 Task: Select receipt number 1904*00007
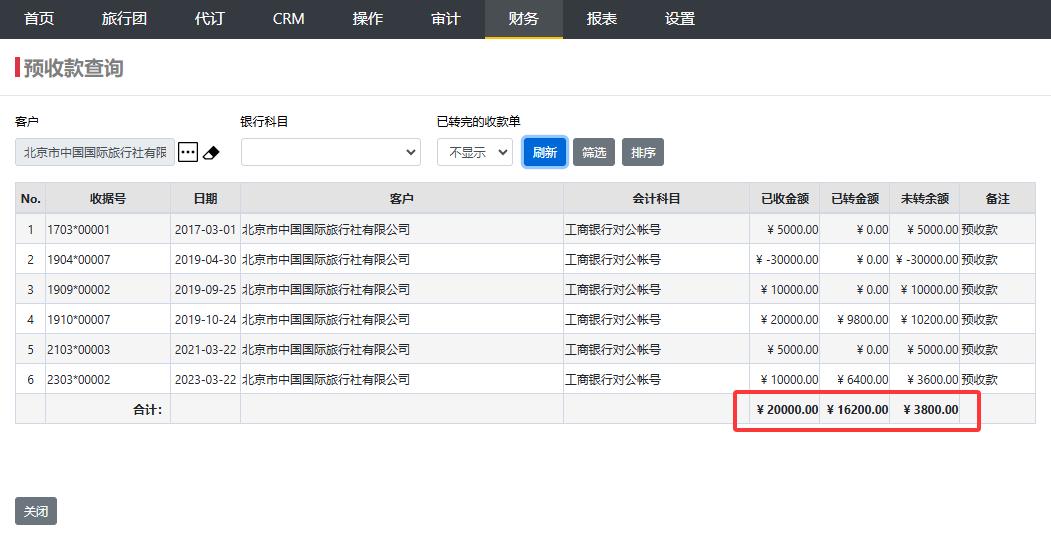[x=78, y=259]
